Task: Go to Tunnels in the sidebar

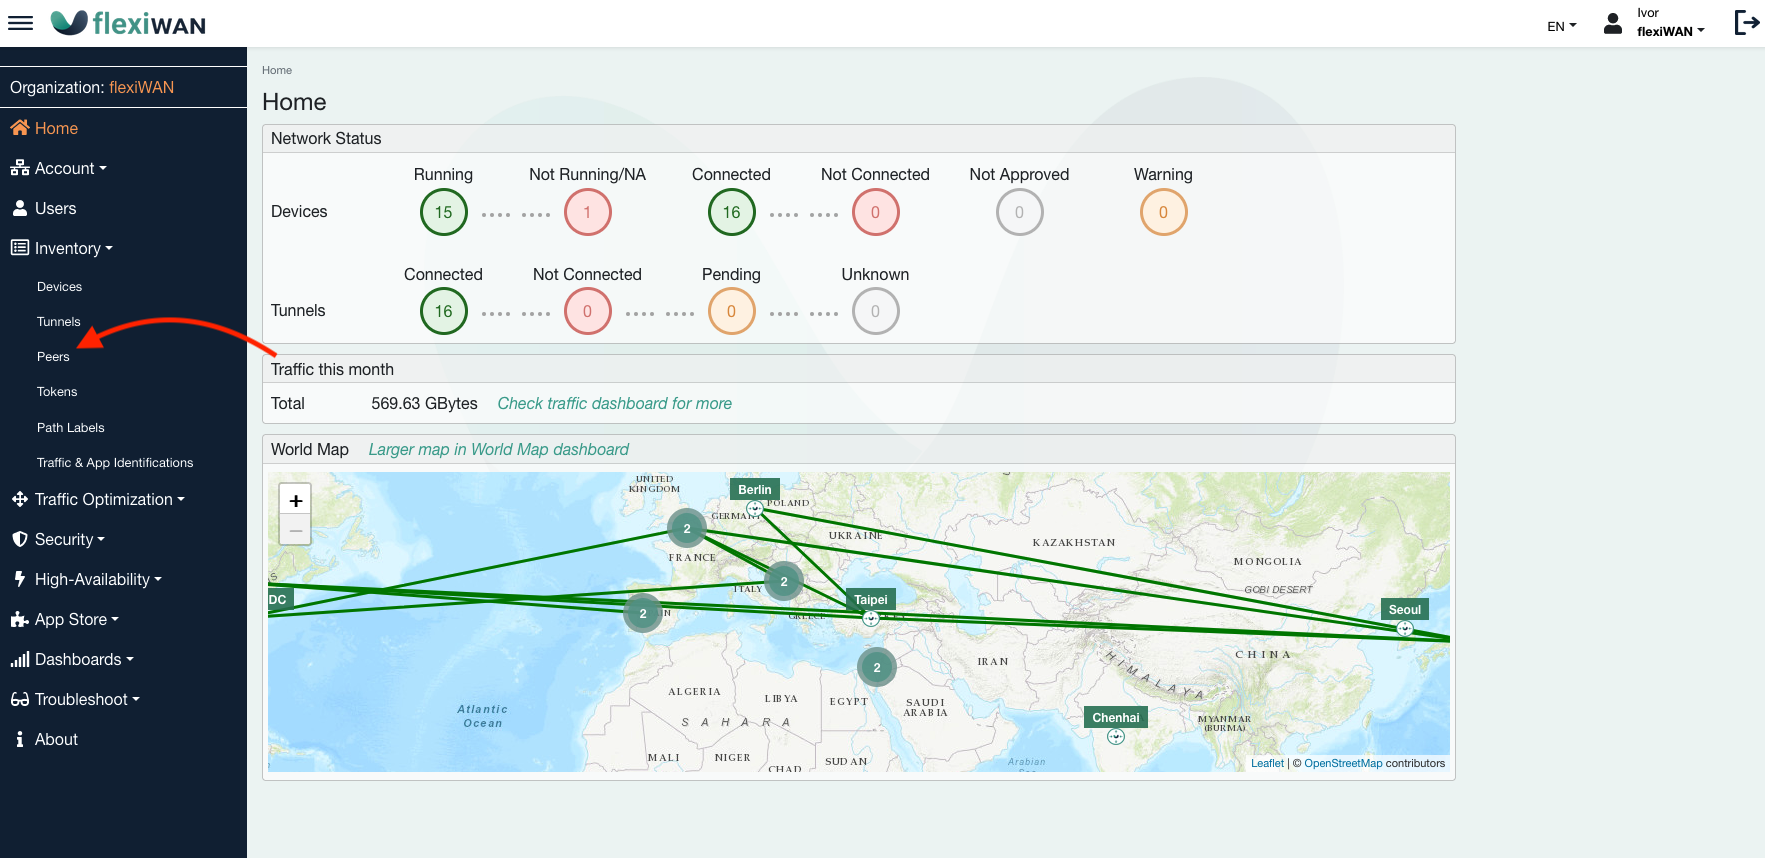Action: [58, 322]
